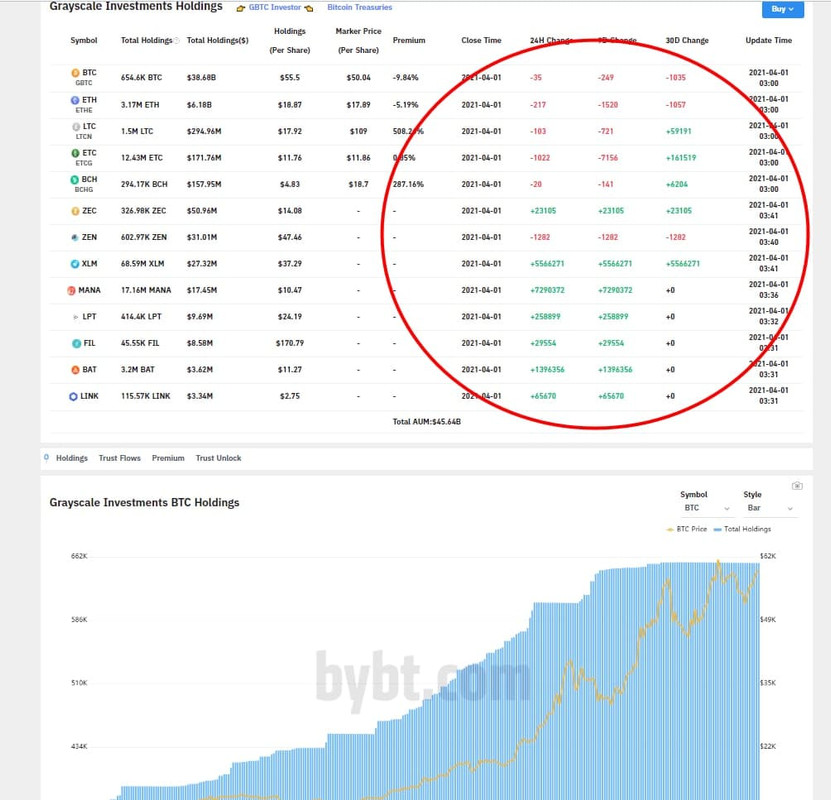Click the BCH coin icon
This screenshot has width=831, height=800.
pos(75,180)
